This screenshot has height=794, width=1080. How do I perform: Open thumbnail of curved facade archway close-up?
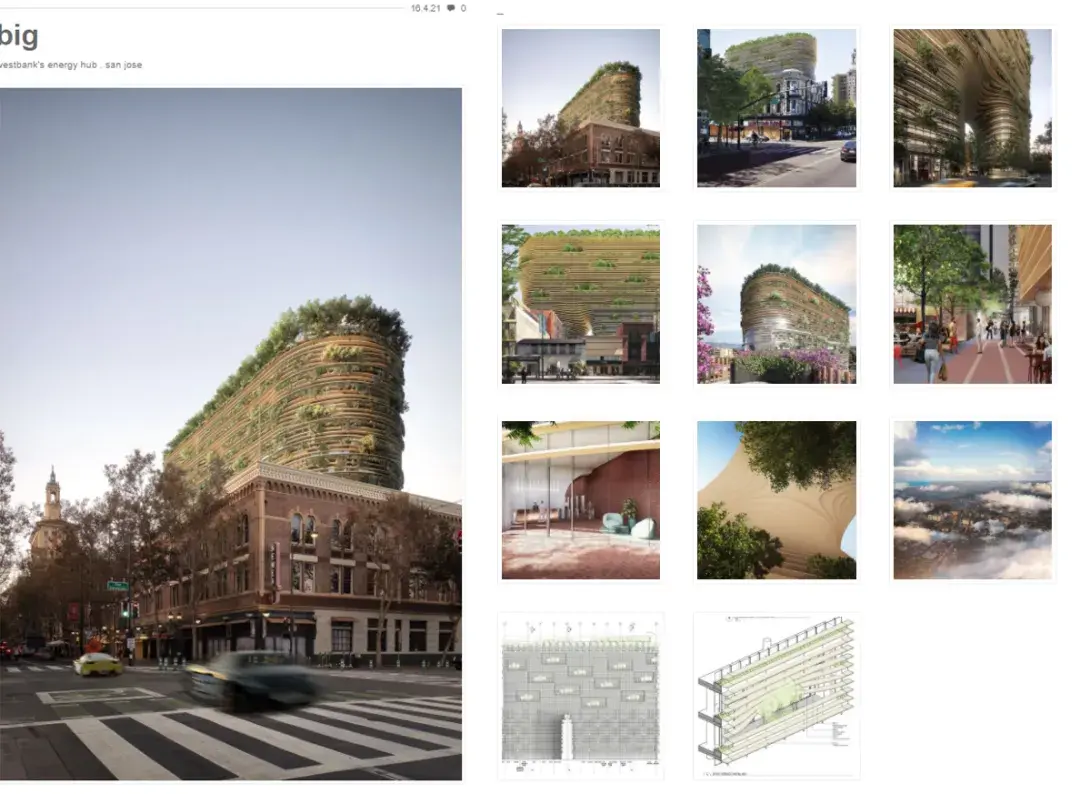click(973, 108)
